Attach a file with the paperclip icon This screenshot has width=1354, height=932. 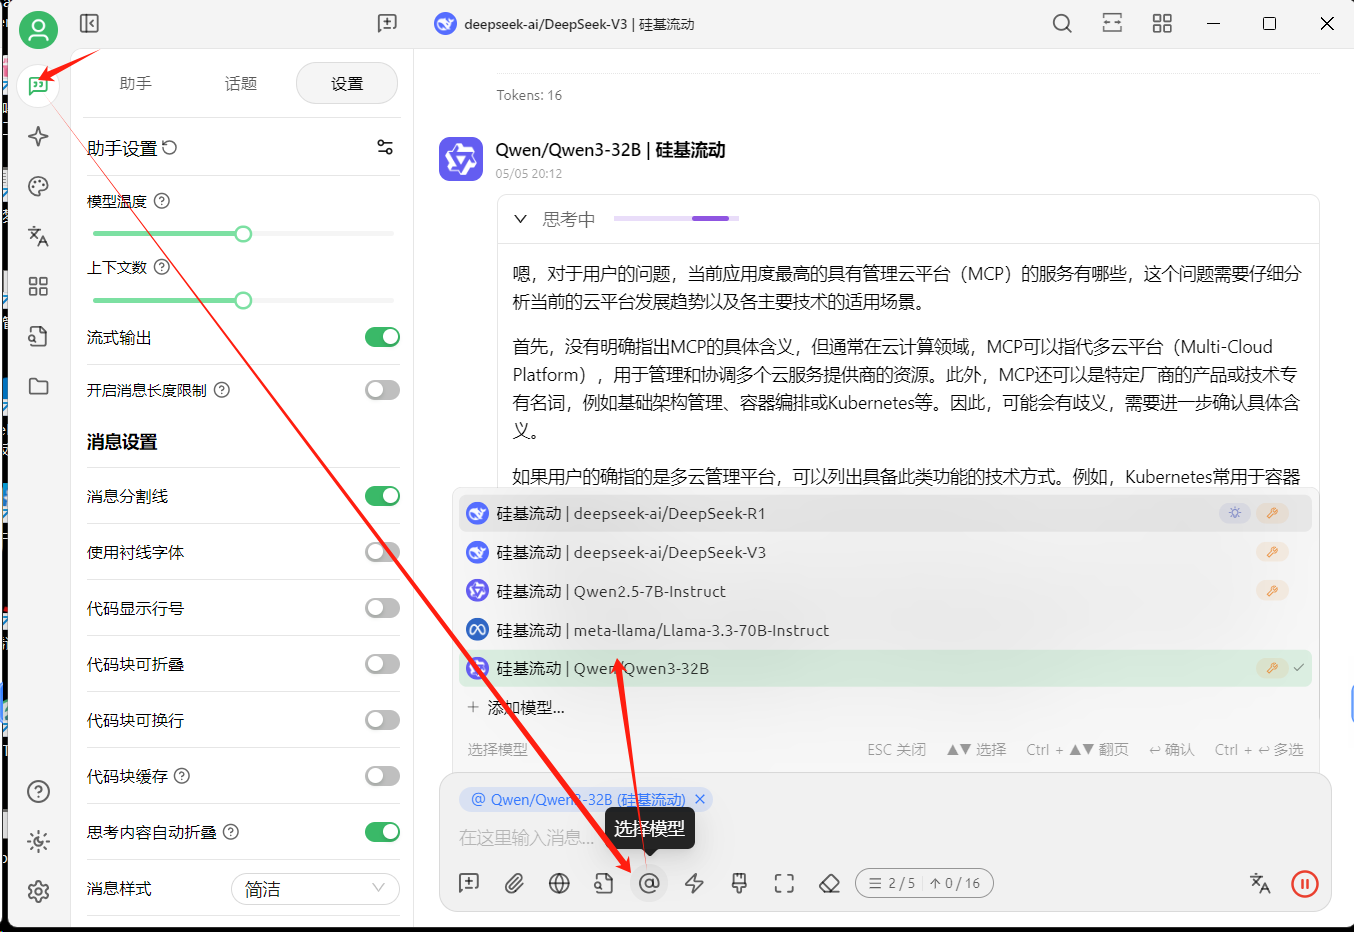tap(514, 883)
